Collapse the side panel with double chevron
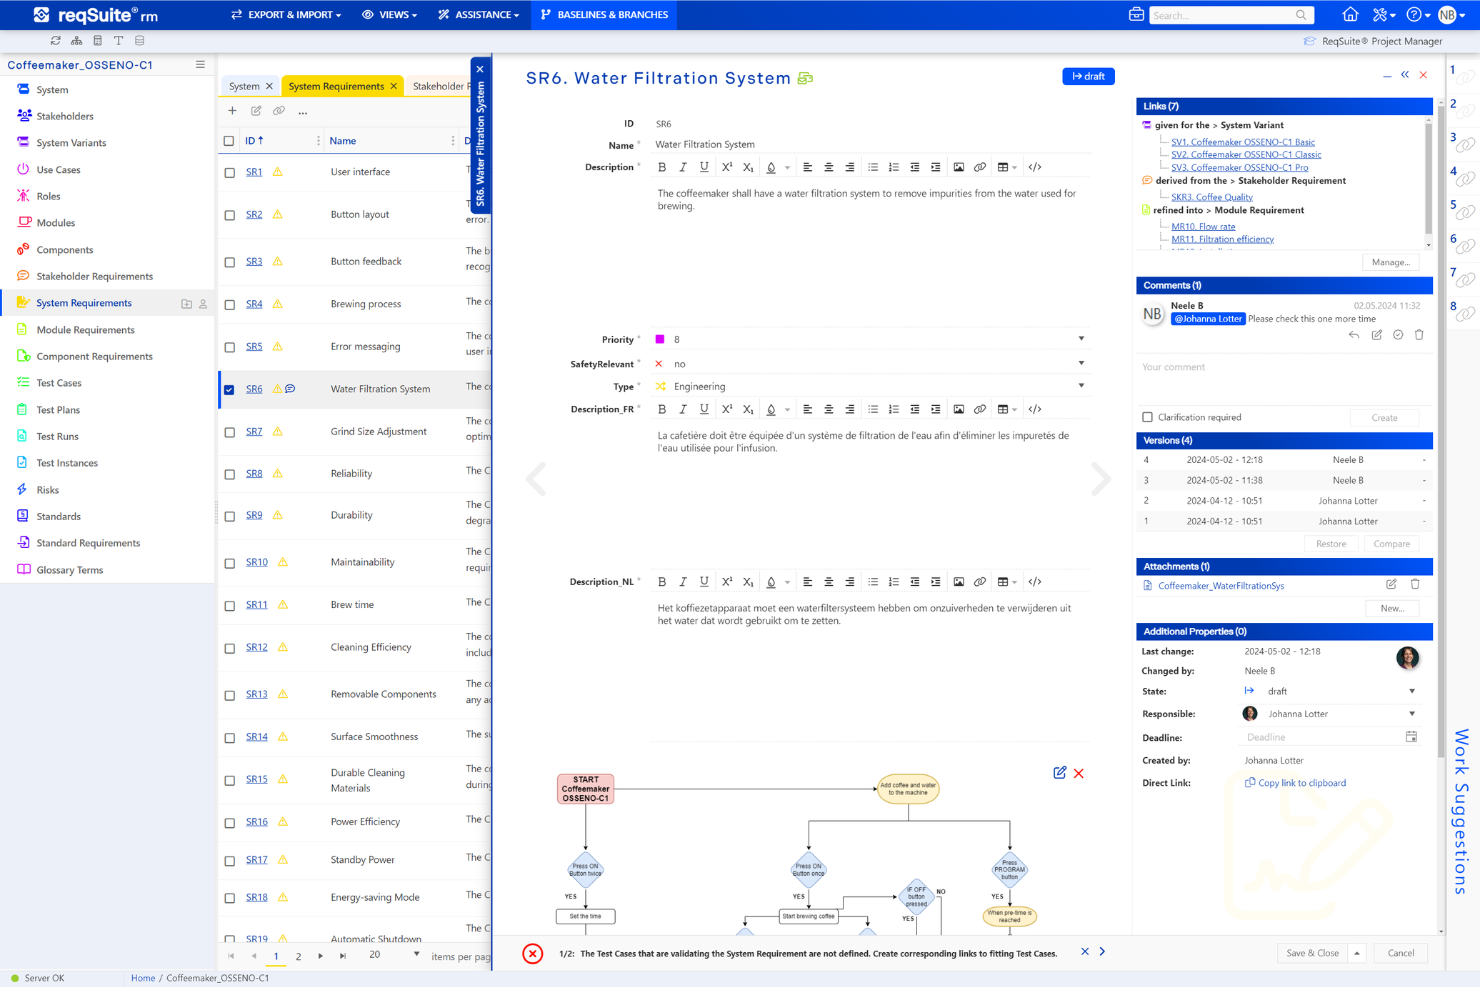The width and height of the screenshot is (1480, 987). pyautogui.click(x=1405, y=75)
